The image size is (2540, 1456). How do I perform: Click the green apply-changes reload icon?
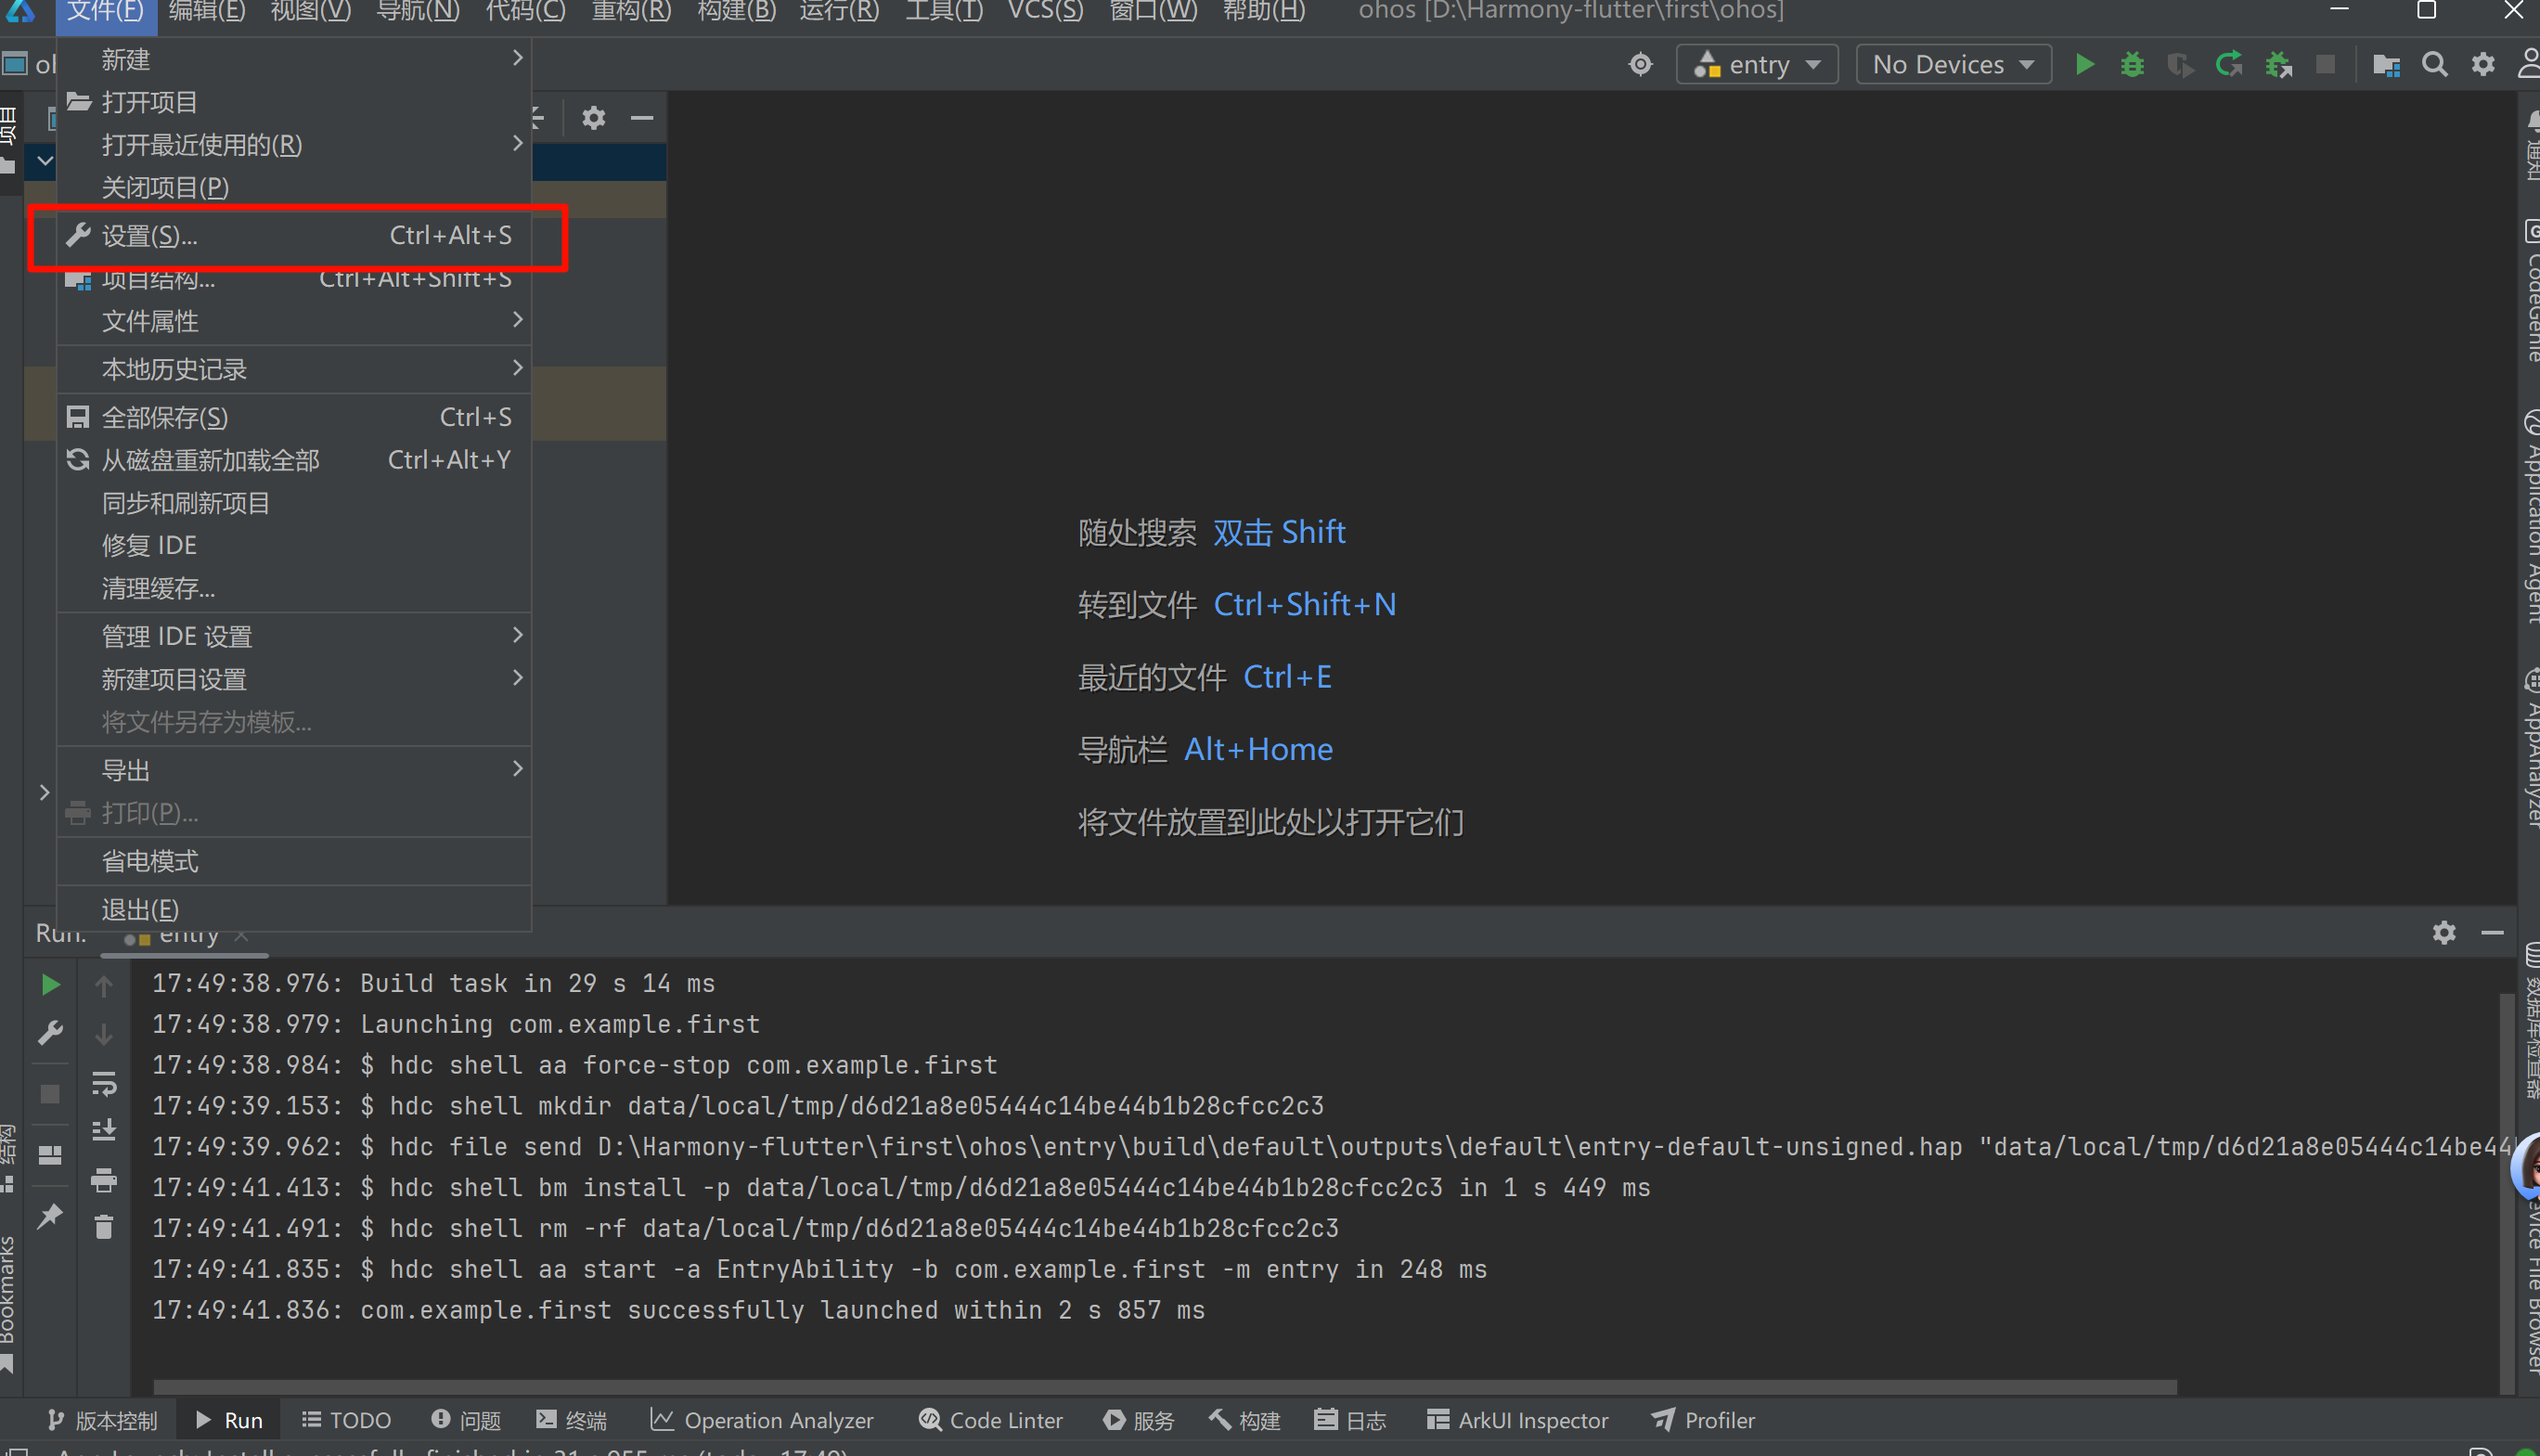coord(2228,65)
